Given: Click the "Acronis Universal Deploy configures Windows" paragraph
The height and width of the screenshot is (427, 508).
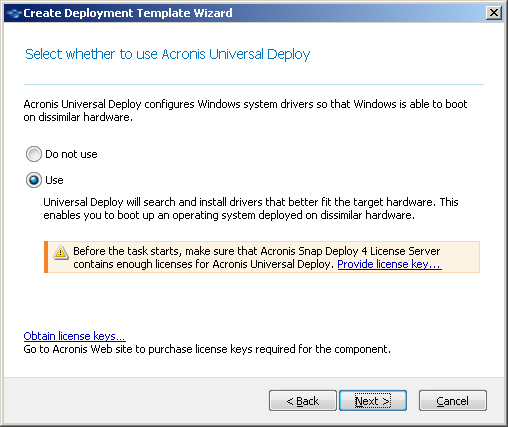Looking at the screenshot, I should click(x=245, y=111).
